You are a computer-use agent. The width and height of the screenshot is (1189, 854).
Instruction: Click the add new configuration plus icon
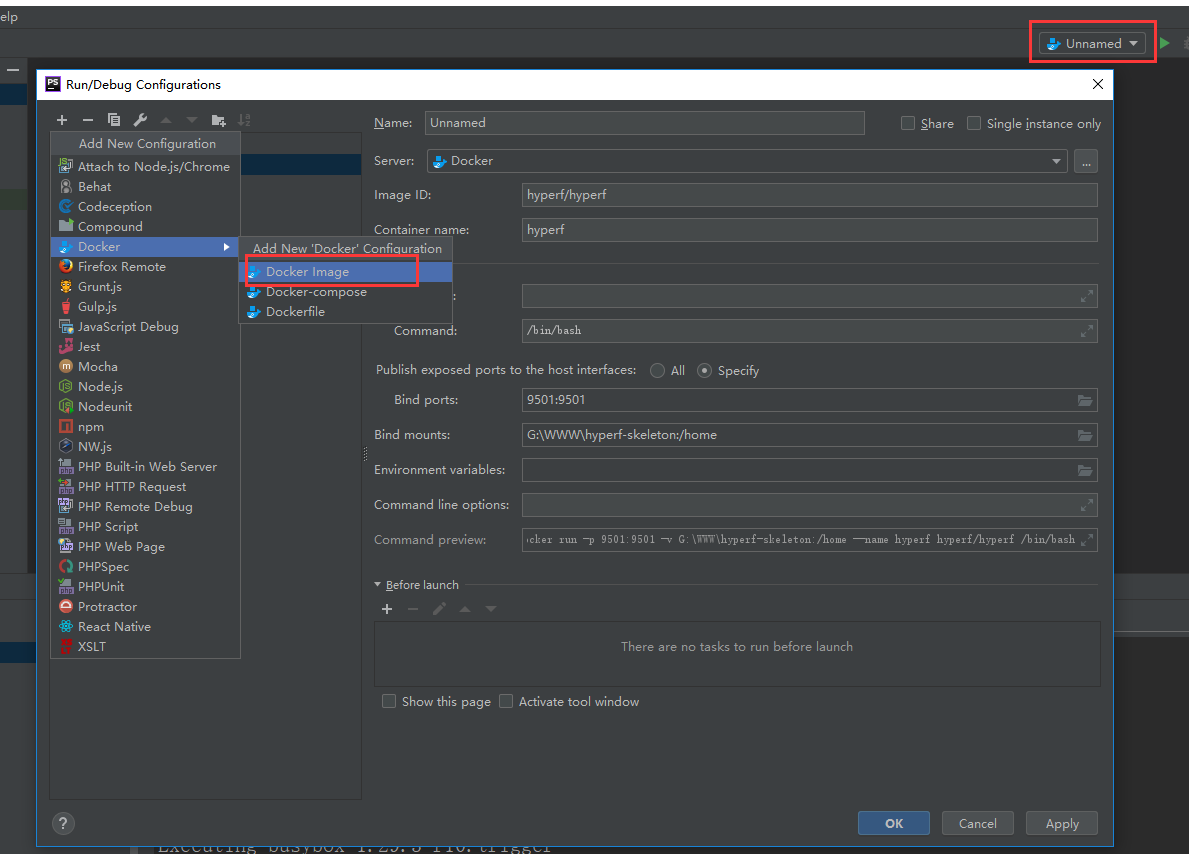(x=62, y=120)
